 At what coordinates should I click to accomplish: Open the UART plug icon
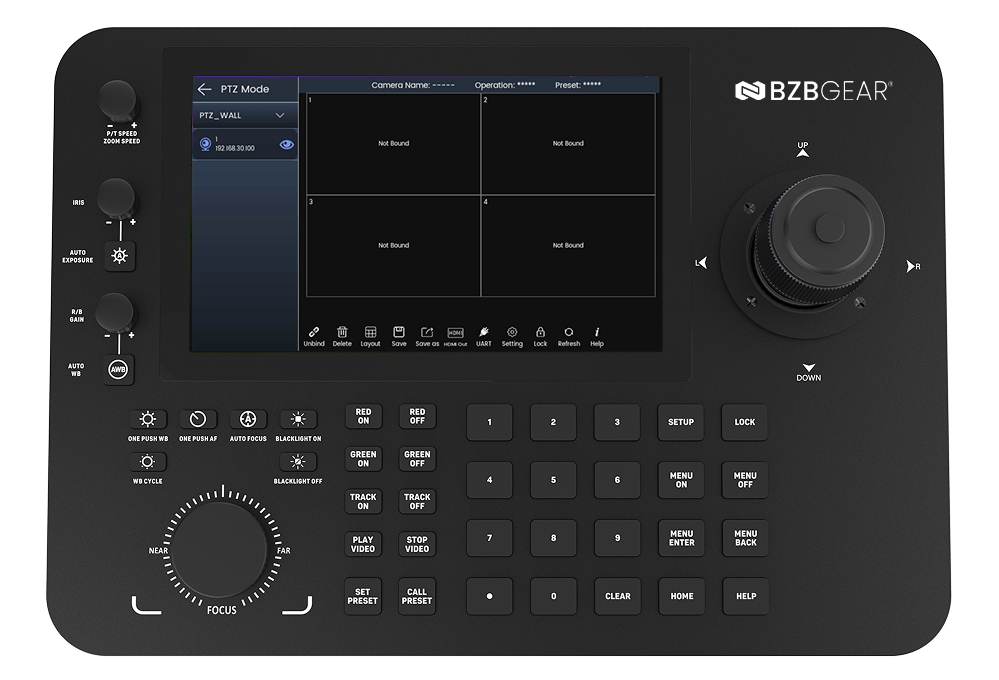point(484,332)
